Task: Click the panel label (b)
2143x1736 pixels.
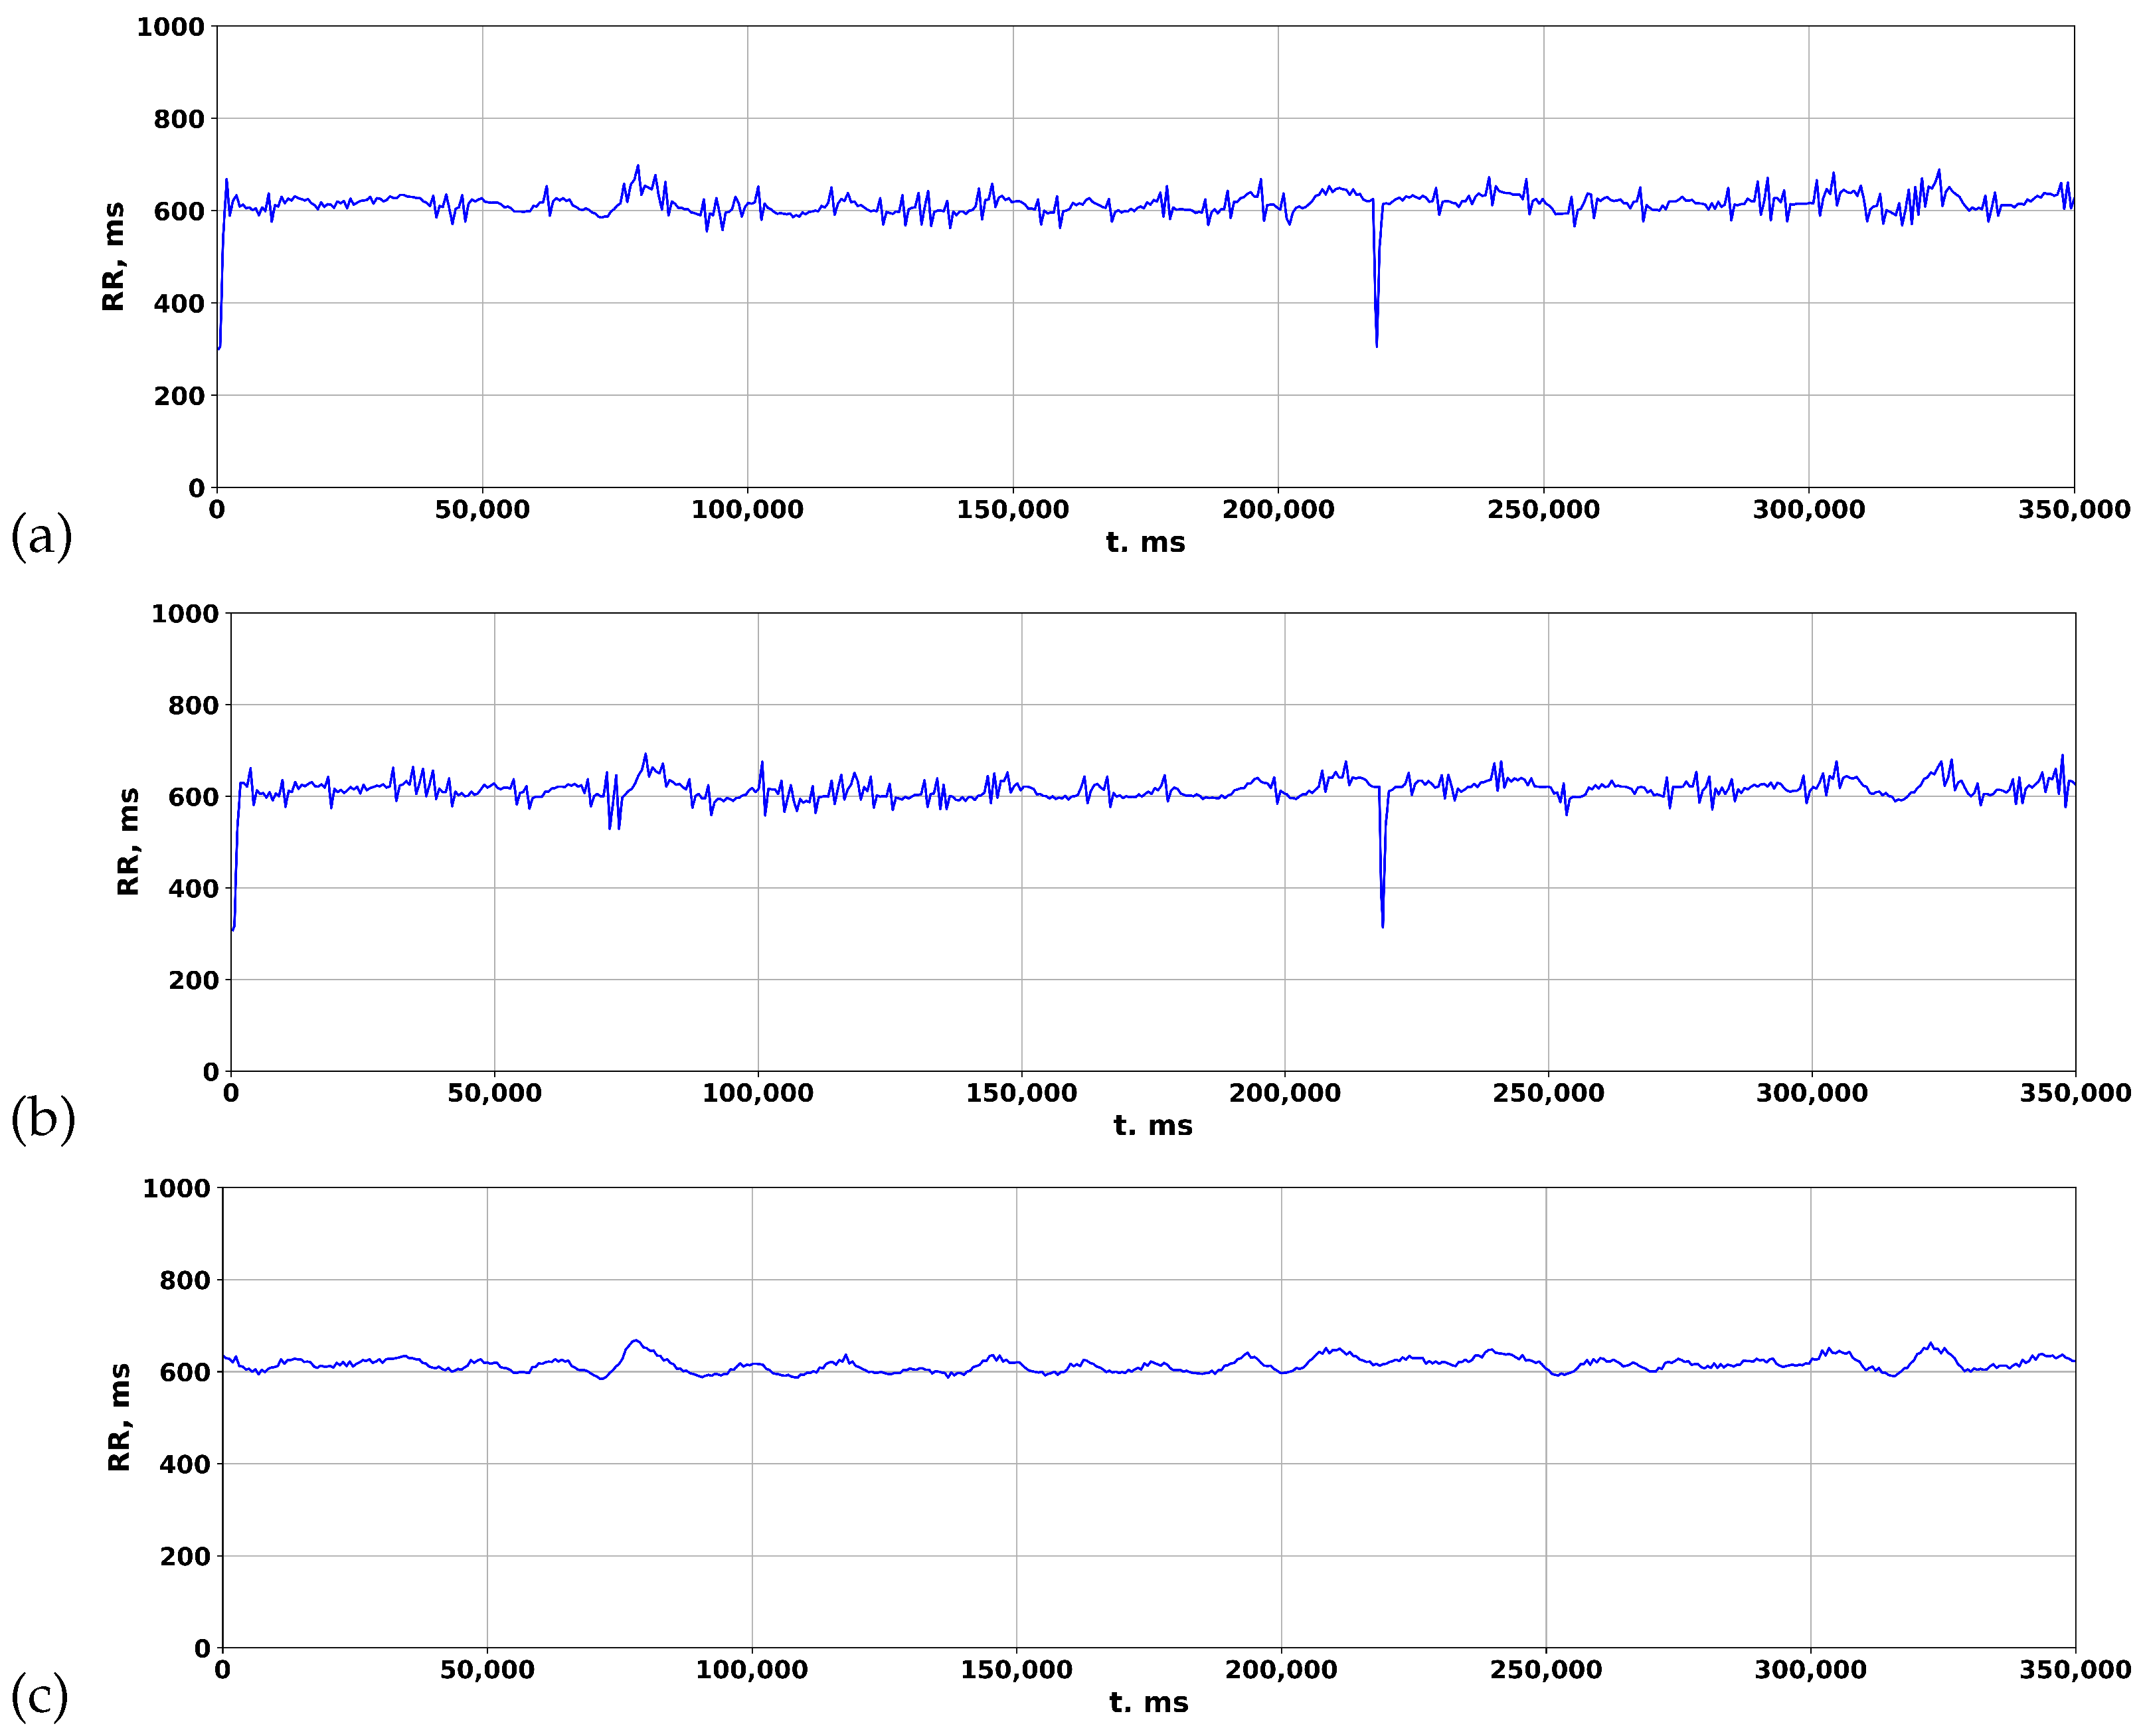Action: [x=43, y=1119]
